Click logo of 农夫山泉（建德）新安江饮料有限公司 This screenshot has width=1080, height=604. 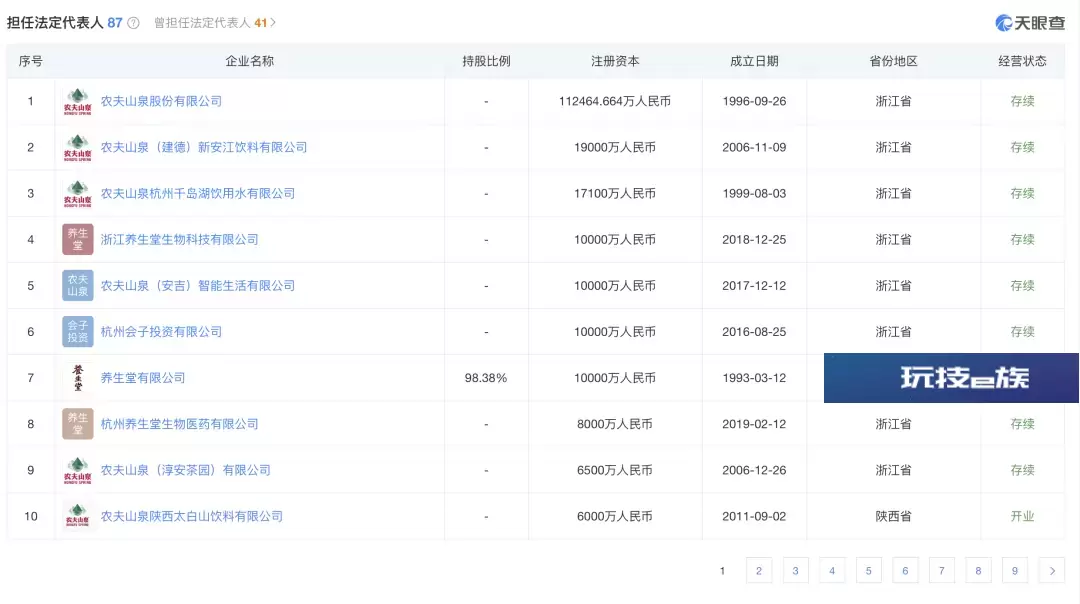[x=78, y=147]
